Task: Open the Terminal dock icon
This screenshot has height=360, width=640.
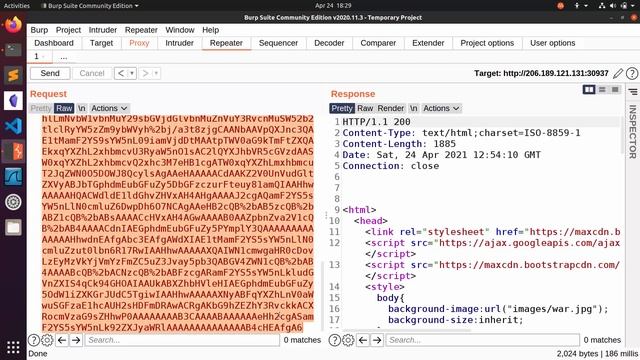Action: pos(13,50)
